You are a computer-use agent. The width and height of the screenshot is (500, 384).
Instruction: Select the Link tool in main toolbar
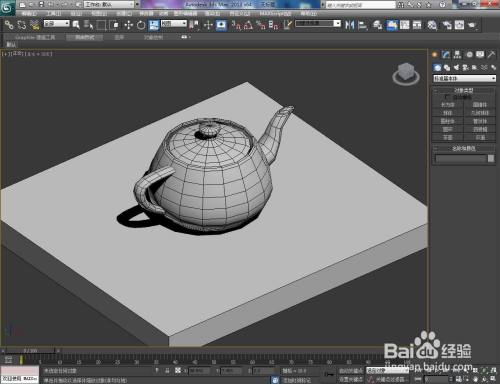(9, 25)
